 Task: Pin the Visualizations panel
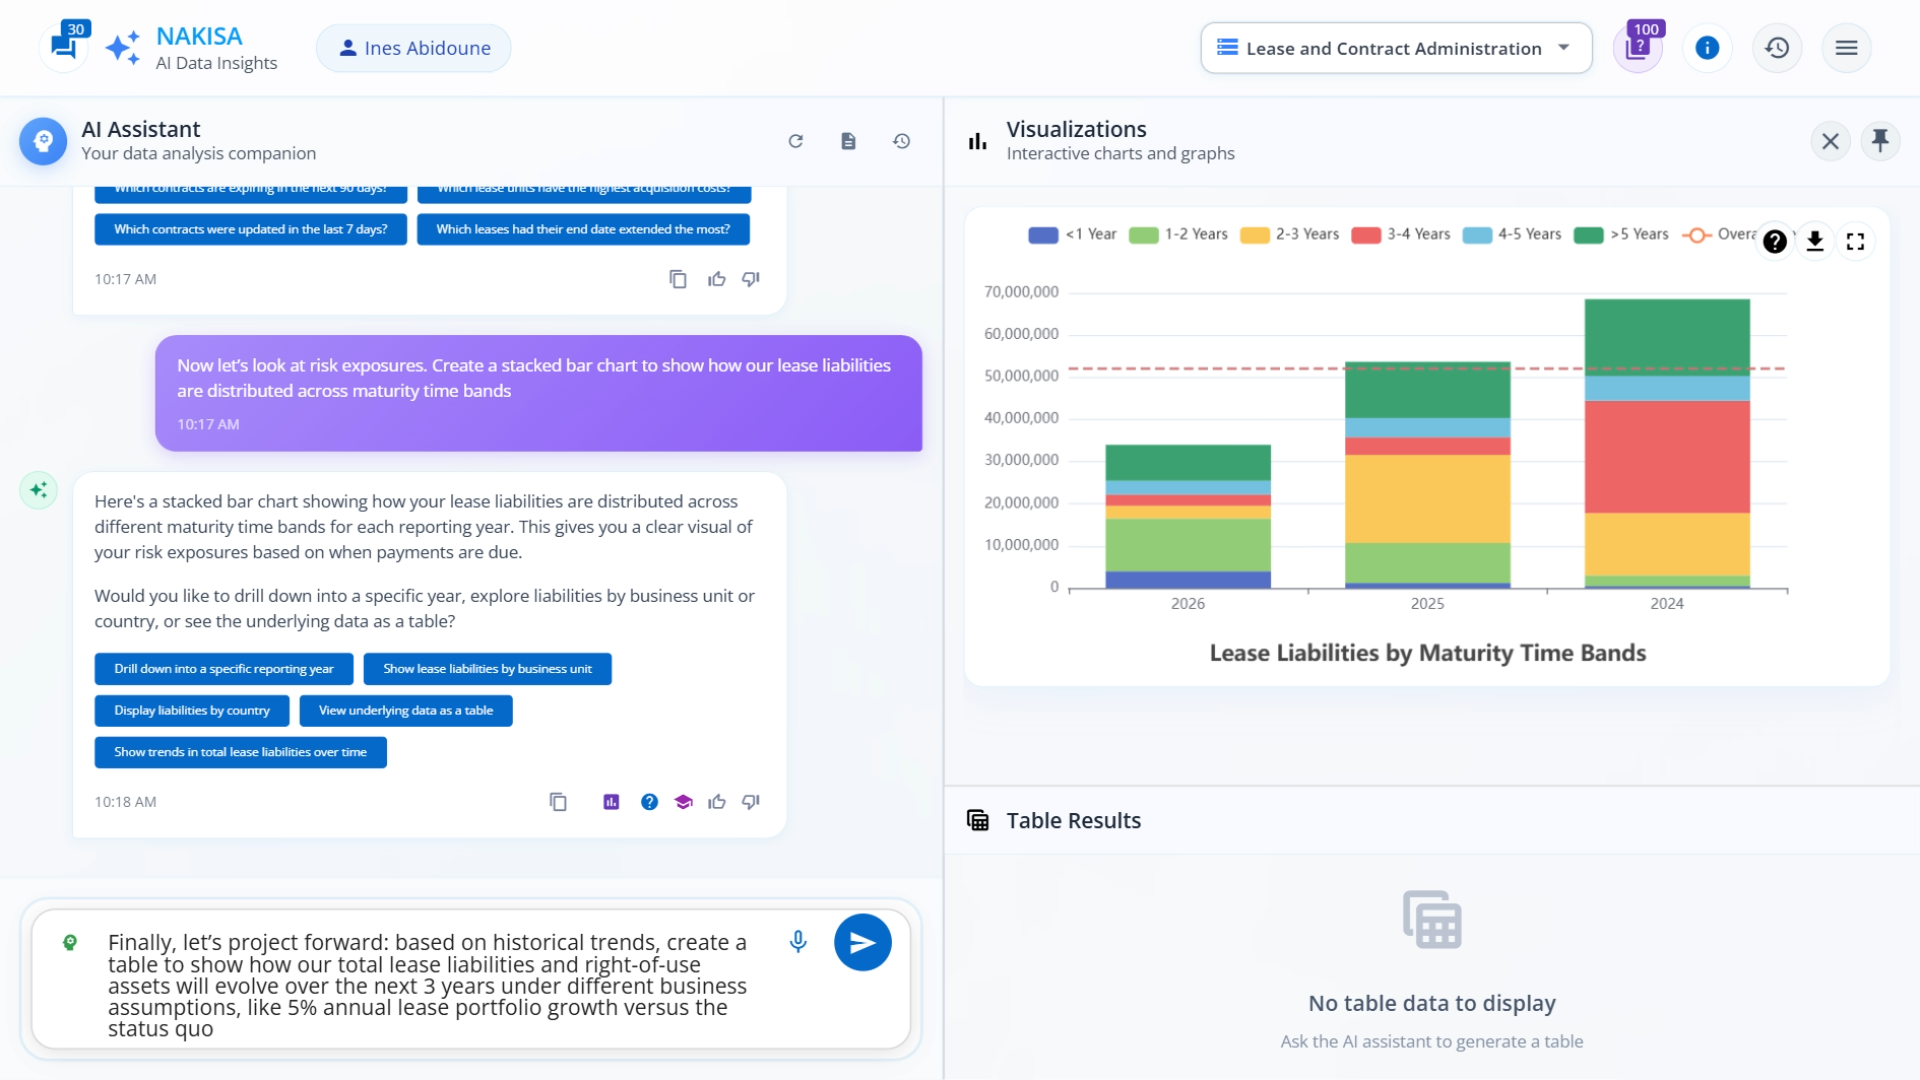click(x=1881, y=141)
